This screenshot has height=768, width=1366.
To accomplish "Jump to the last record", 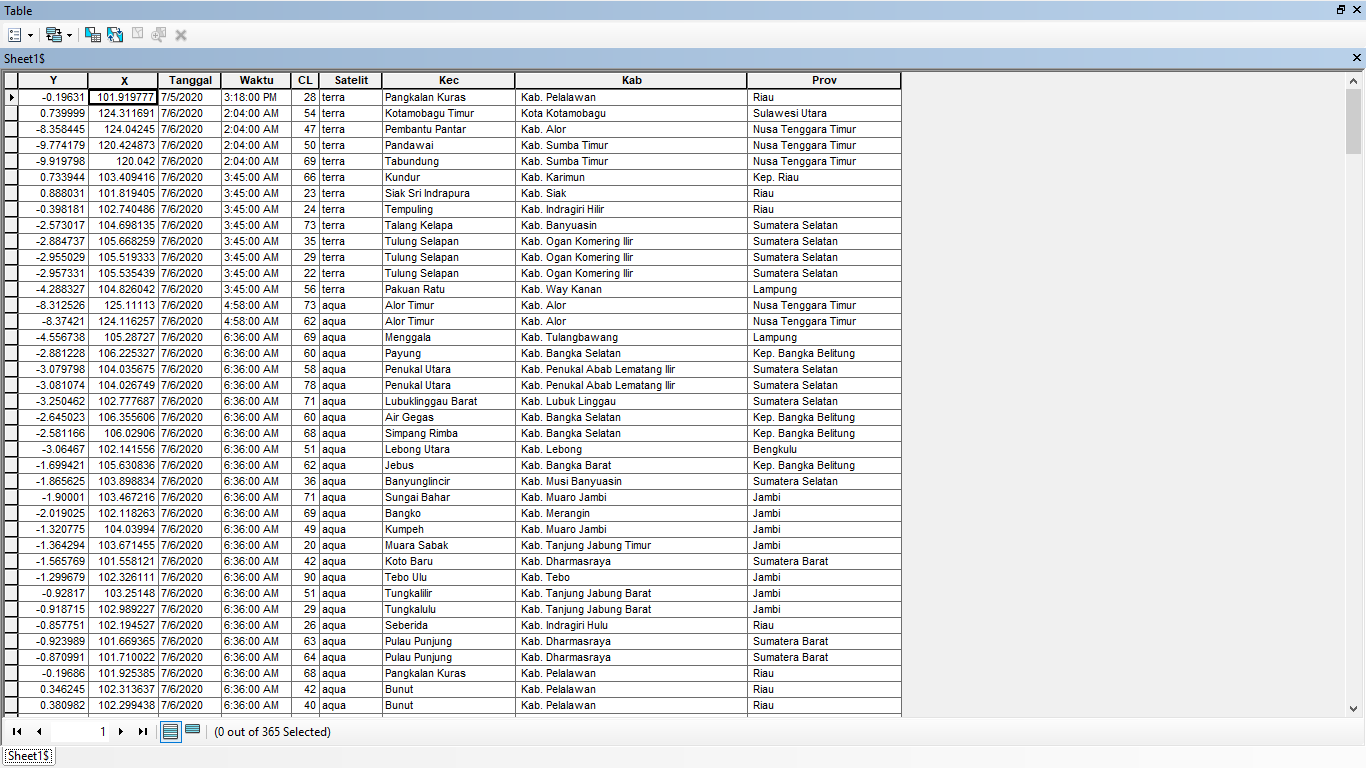I will pyautogui.click(x=142, y=732).
